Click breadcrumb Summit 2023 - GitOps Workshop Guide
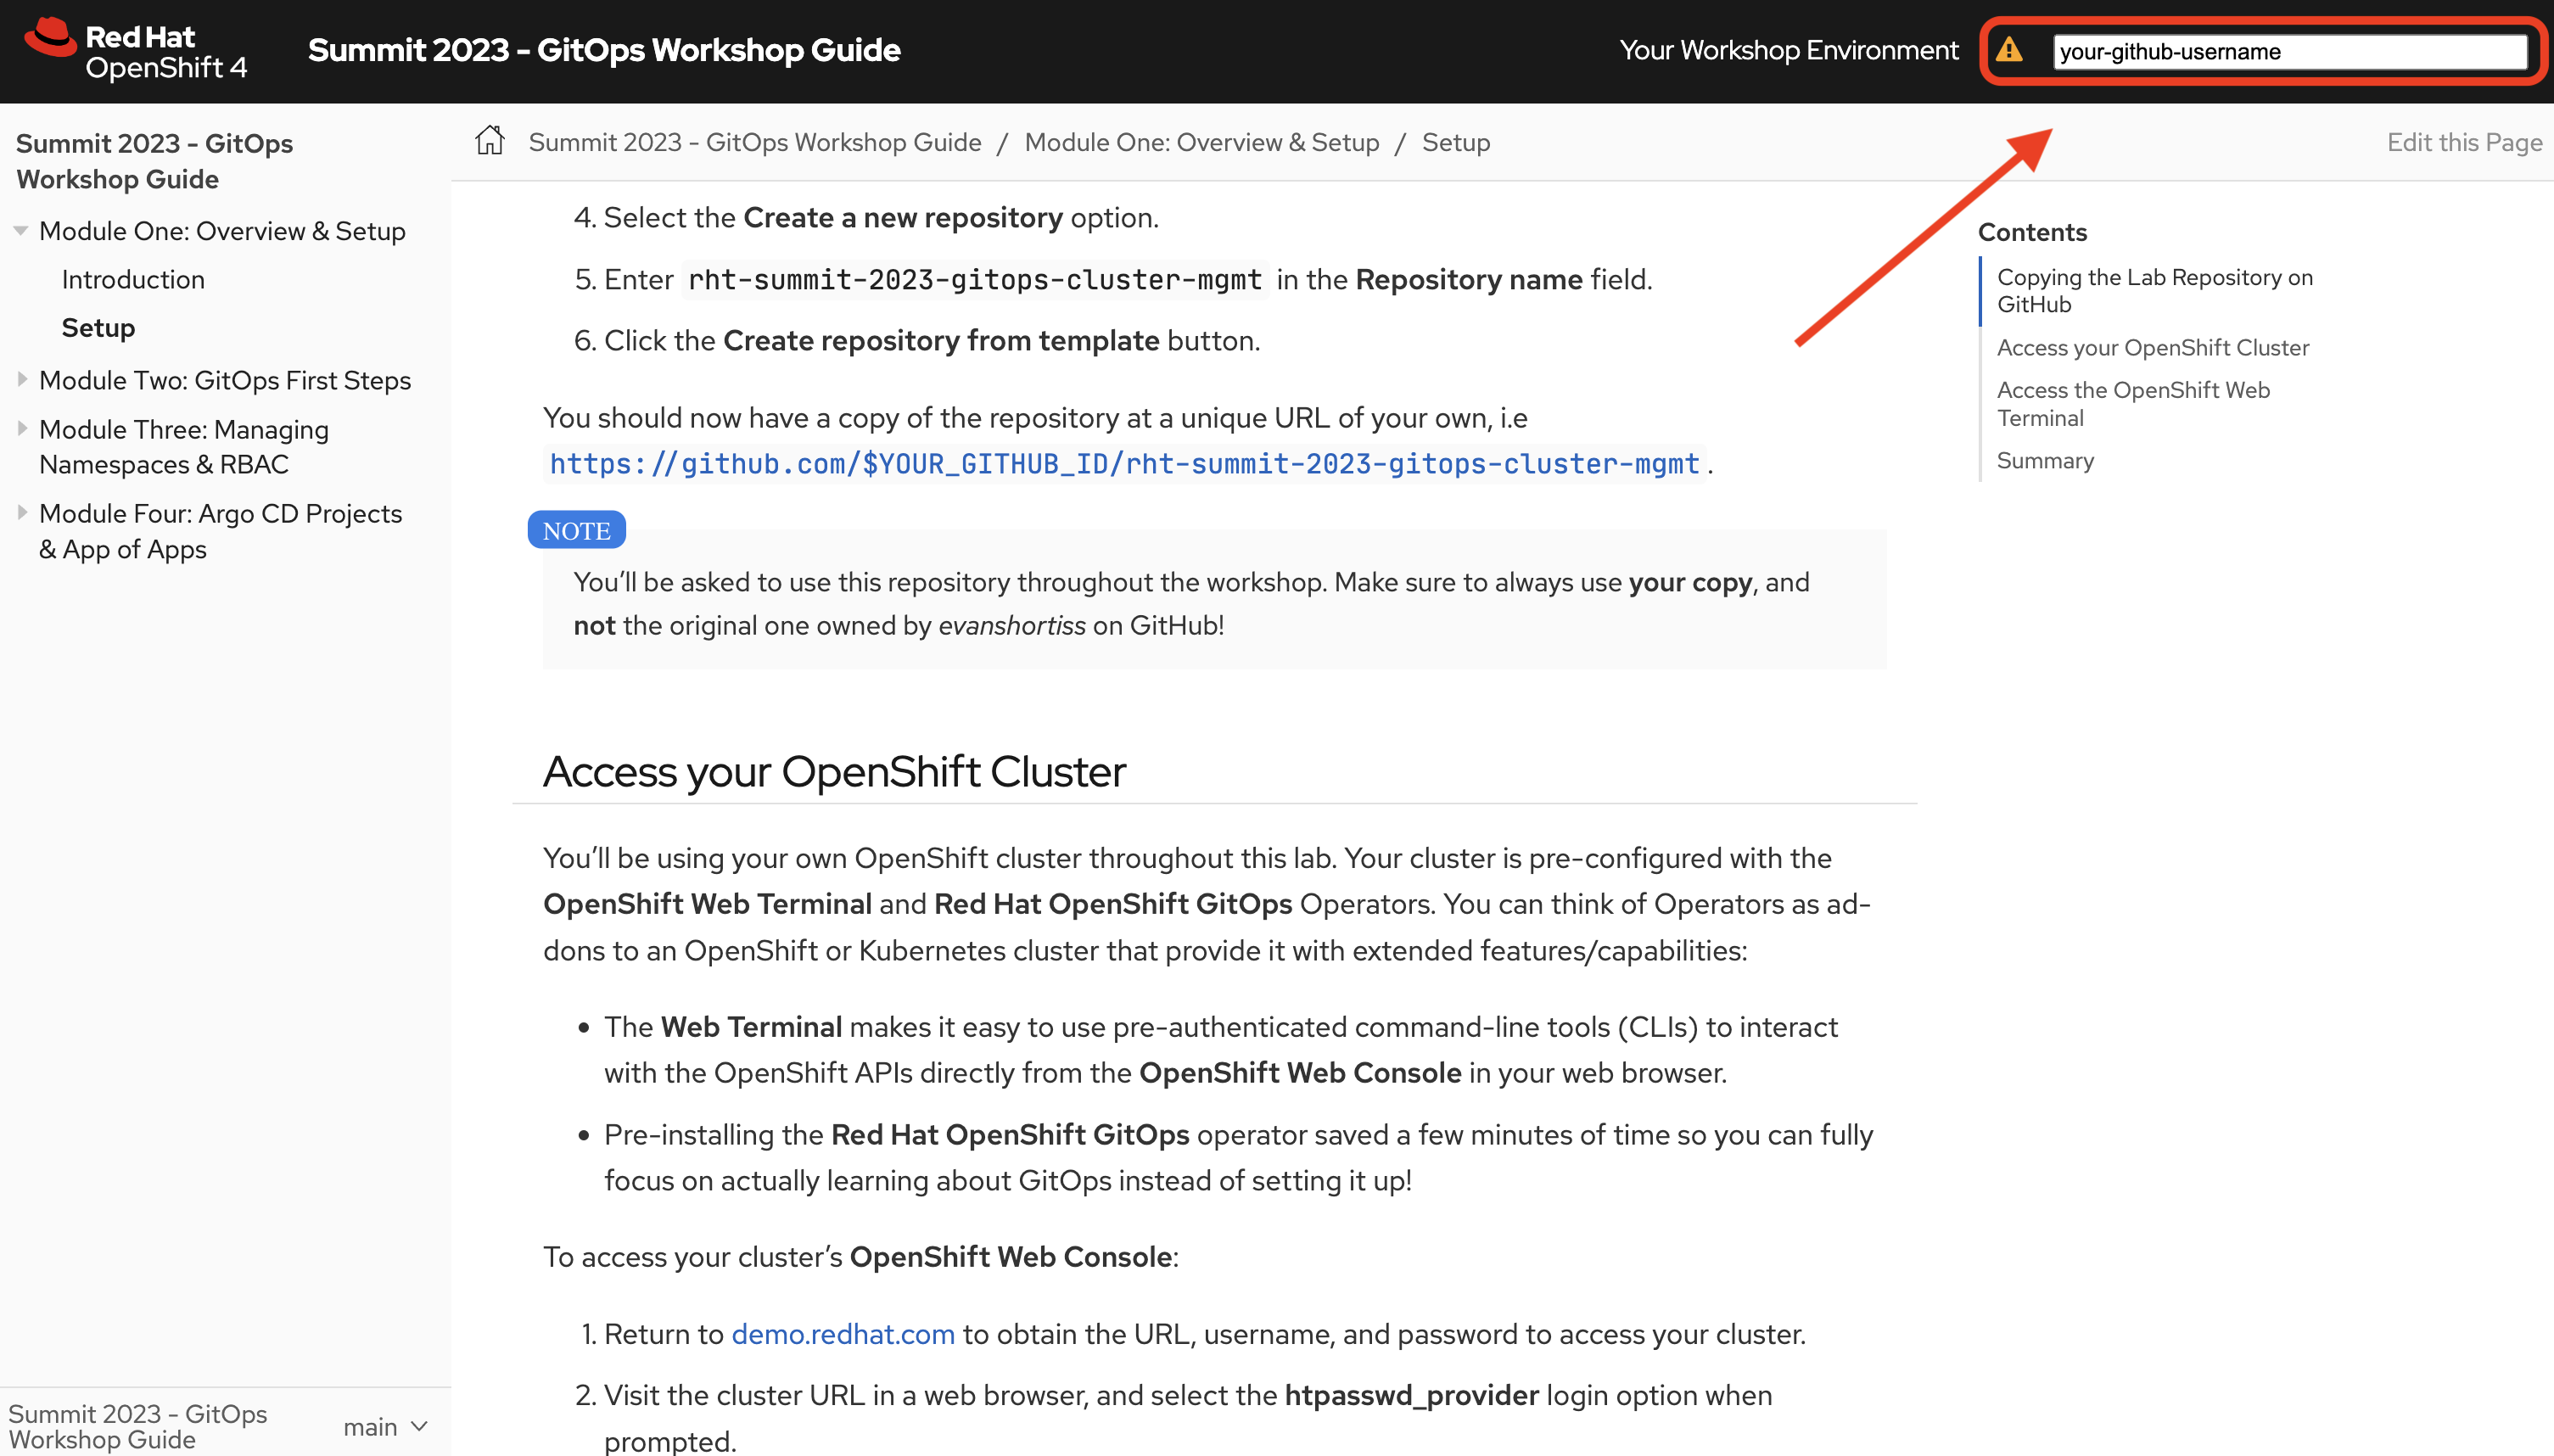This screenshot has height=1456, width=2554. (755, 142)
